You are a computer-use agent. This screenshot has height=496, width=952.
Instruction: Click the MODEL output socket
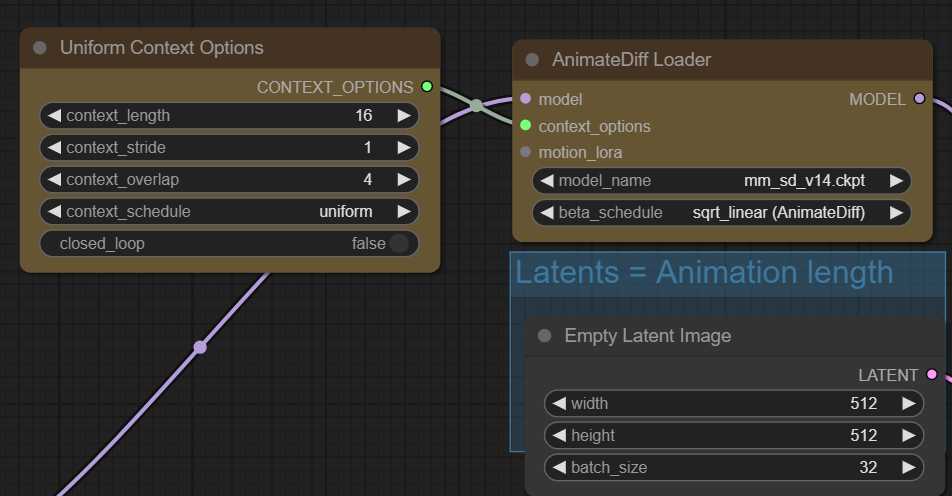coord(920,98)
